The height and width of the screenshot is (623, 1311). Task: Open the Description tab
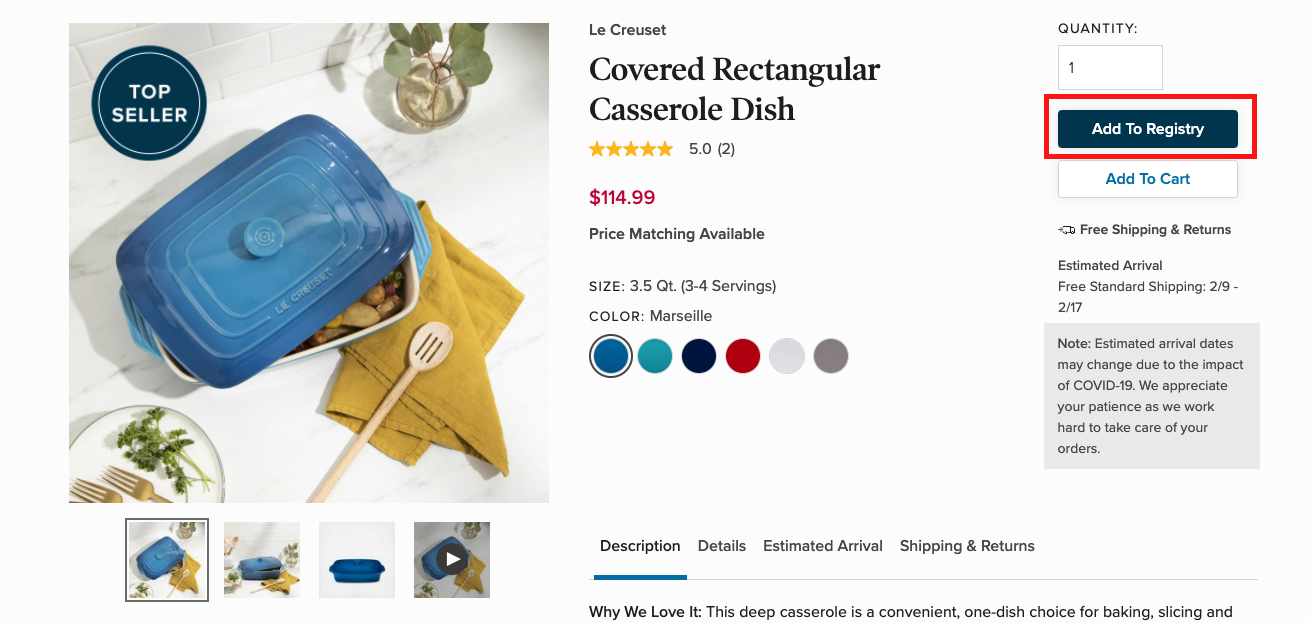coord(640,546)
